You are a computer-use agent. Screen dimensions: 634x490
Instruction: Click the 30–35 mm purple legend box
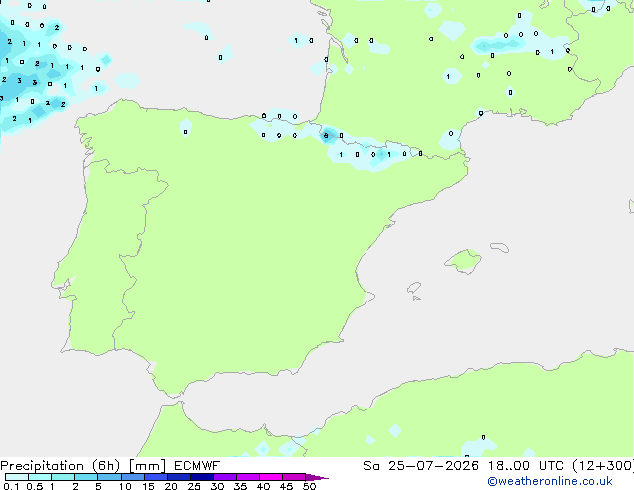224,477
